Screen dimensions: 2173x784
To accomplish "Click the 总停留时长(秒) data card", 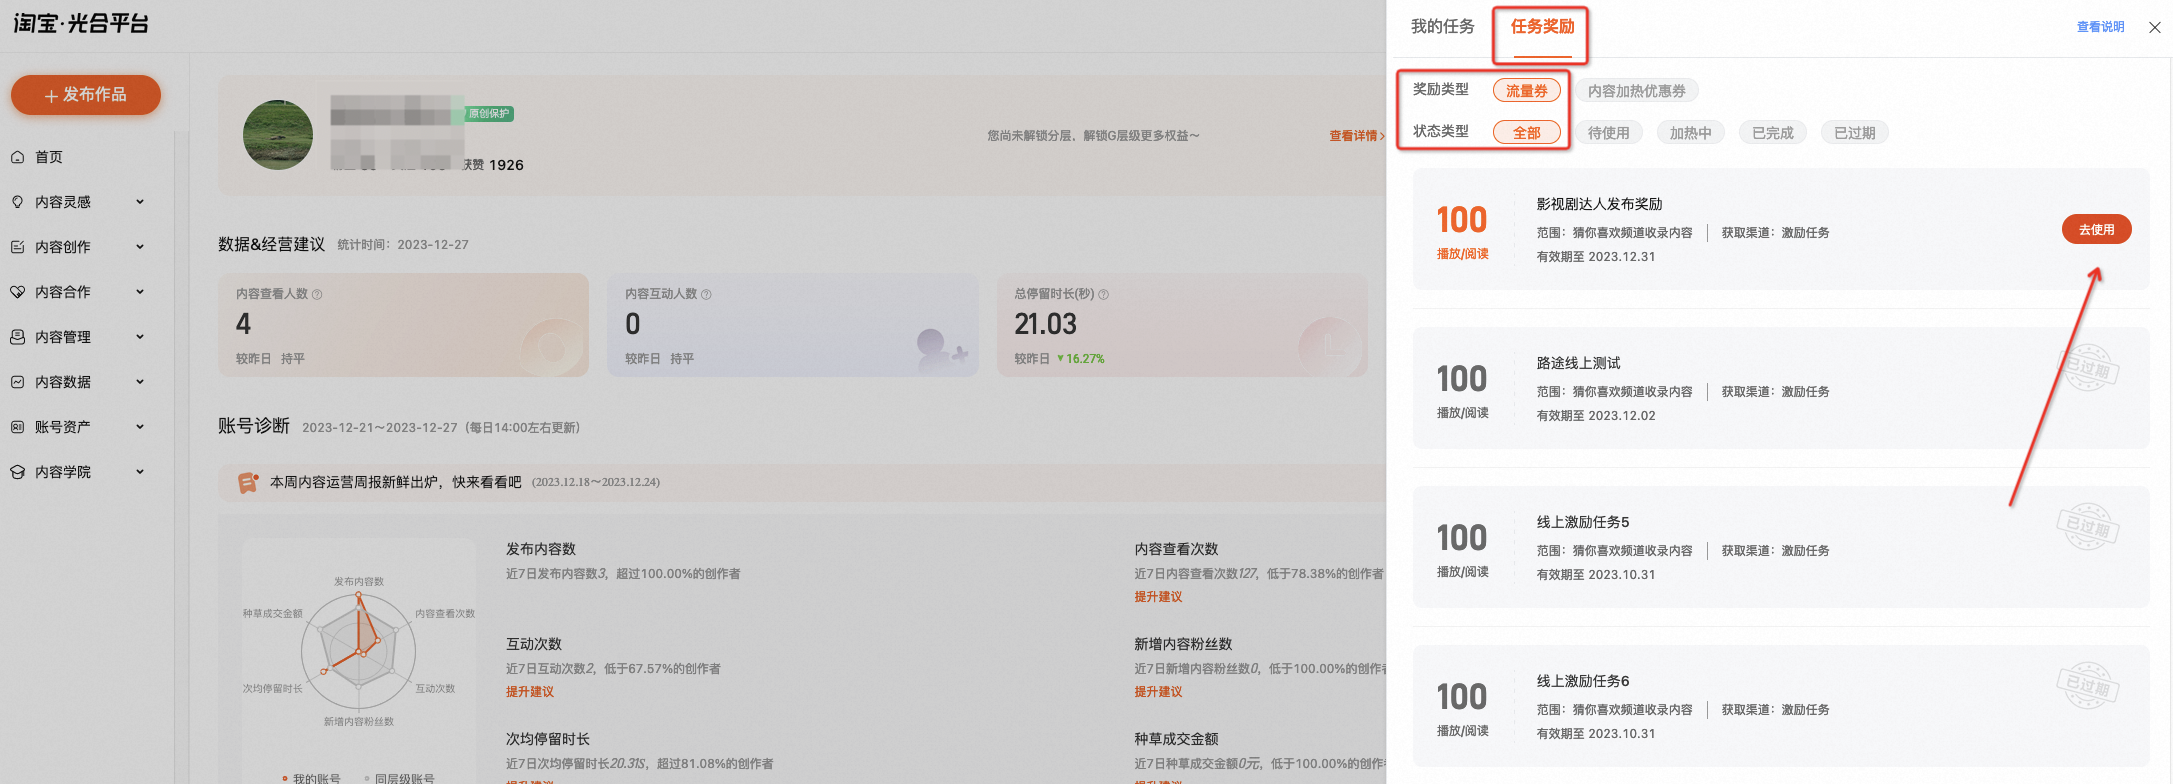I will 1182,325.
